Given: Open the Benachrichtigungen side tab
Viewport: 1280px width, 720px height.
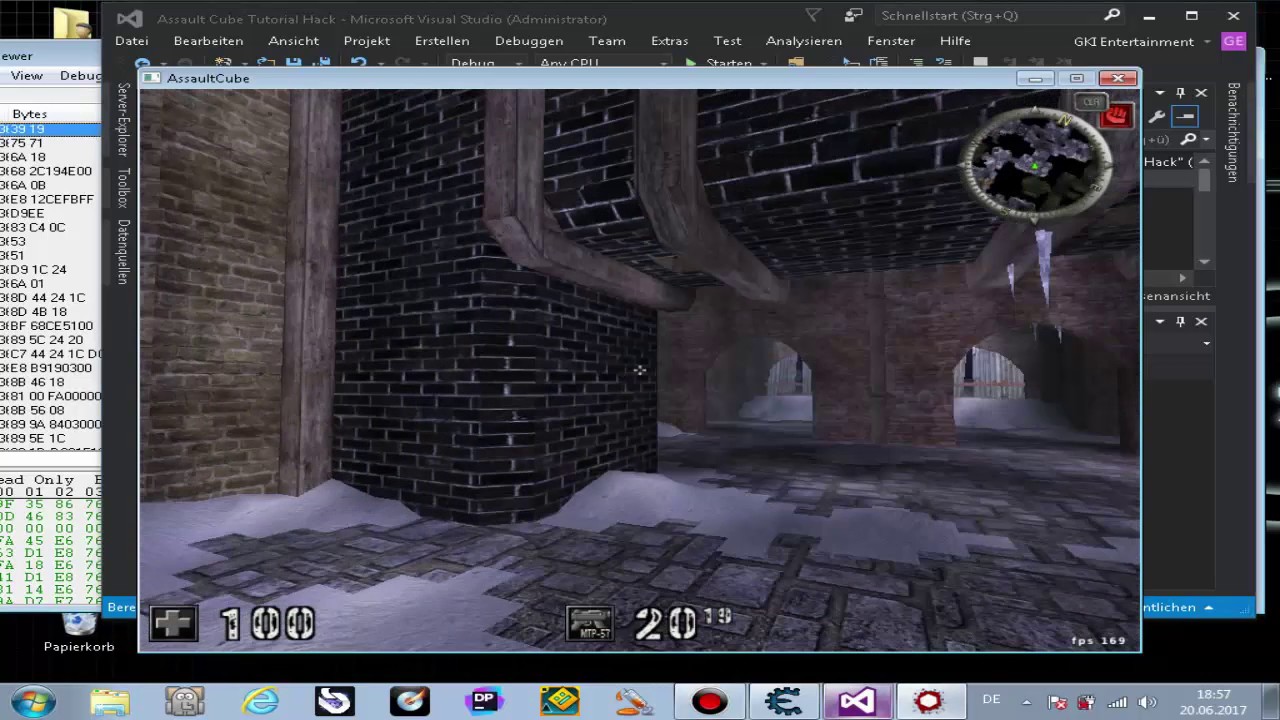Looking at the screenshot, I should [1233, 131].
